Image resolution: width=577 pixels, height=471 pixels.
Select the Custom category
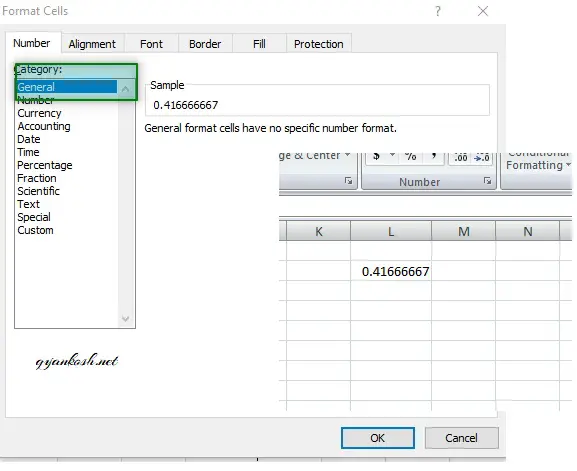click(x=35, y=230)
